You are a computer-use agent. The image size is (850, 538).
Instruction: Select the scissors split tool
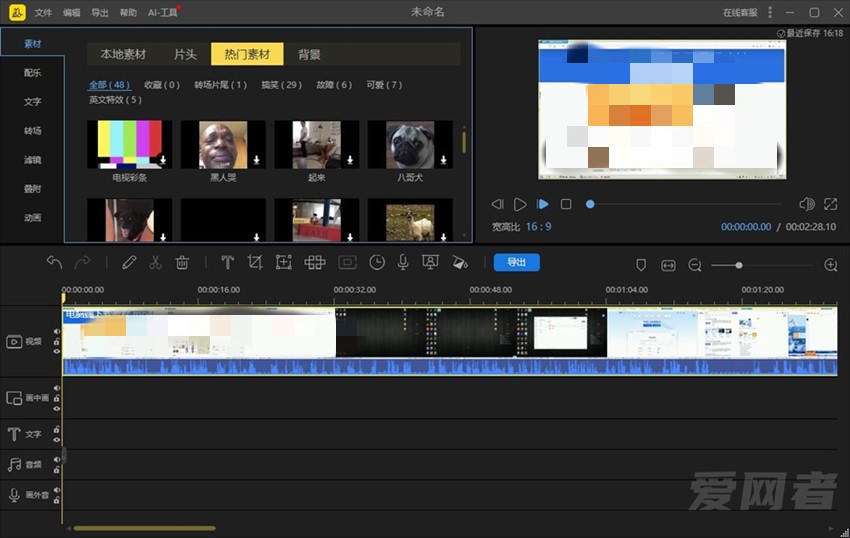tap(155, 263)
